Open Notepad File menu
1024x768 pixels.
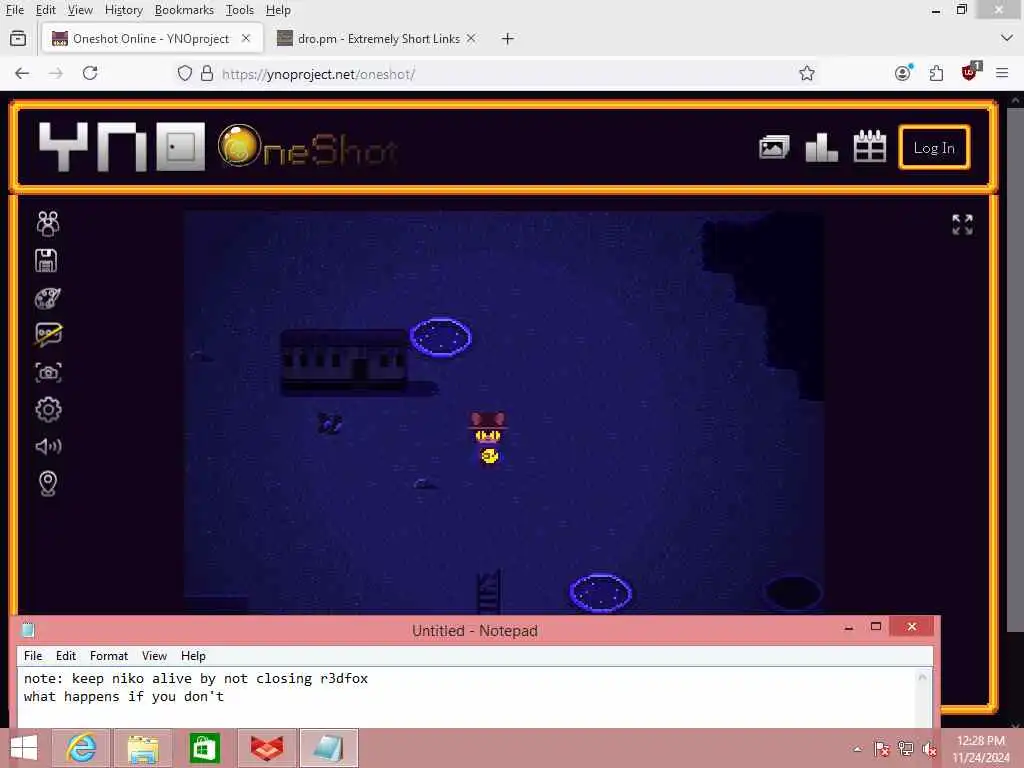33,656
